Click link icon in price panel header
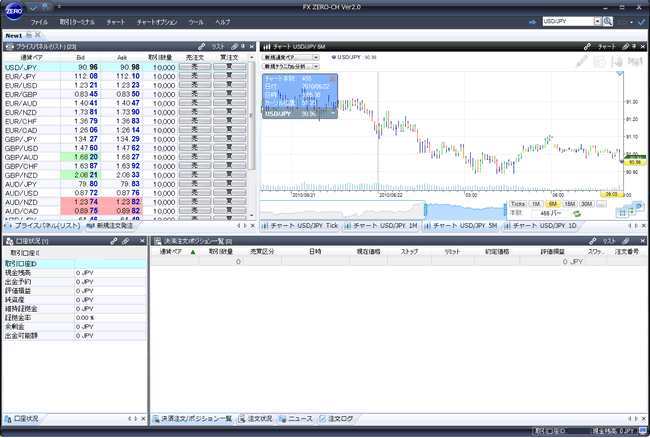The image size is (650, 438). tap(201, 46)
